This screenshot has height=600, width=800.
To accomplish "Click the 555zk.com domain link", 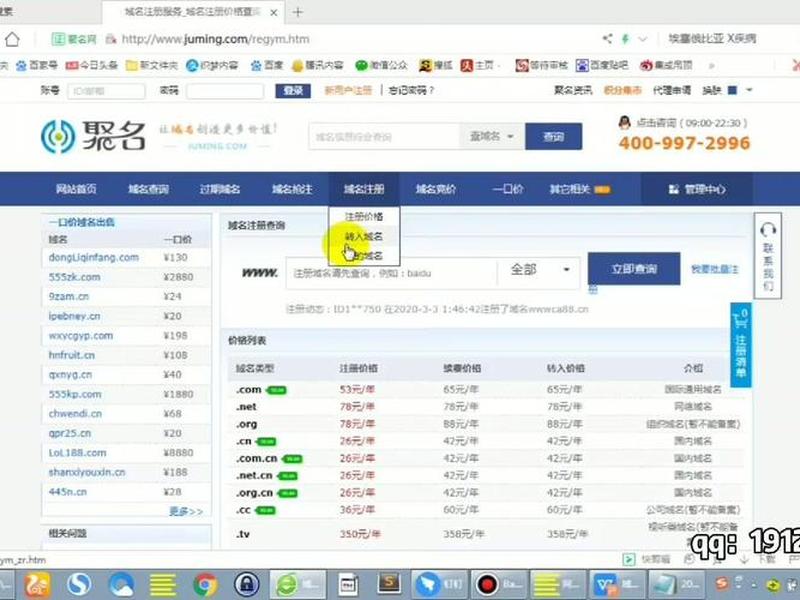I will tap(74, 277).
